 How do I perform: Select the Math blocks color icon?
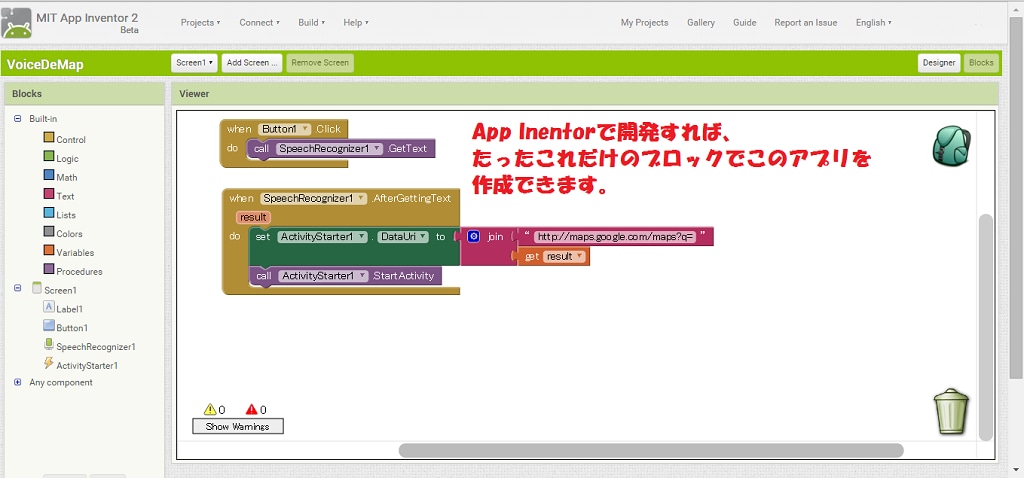point(48,175)
